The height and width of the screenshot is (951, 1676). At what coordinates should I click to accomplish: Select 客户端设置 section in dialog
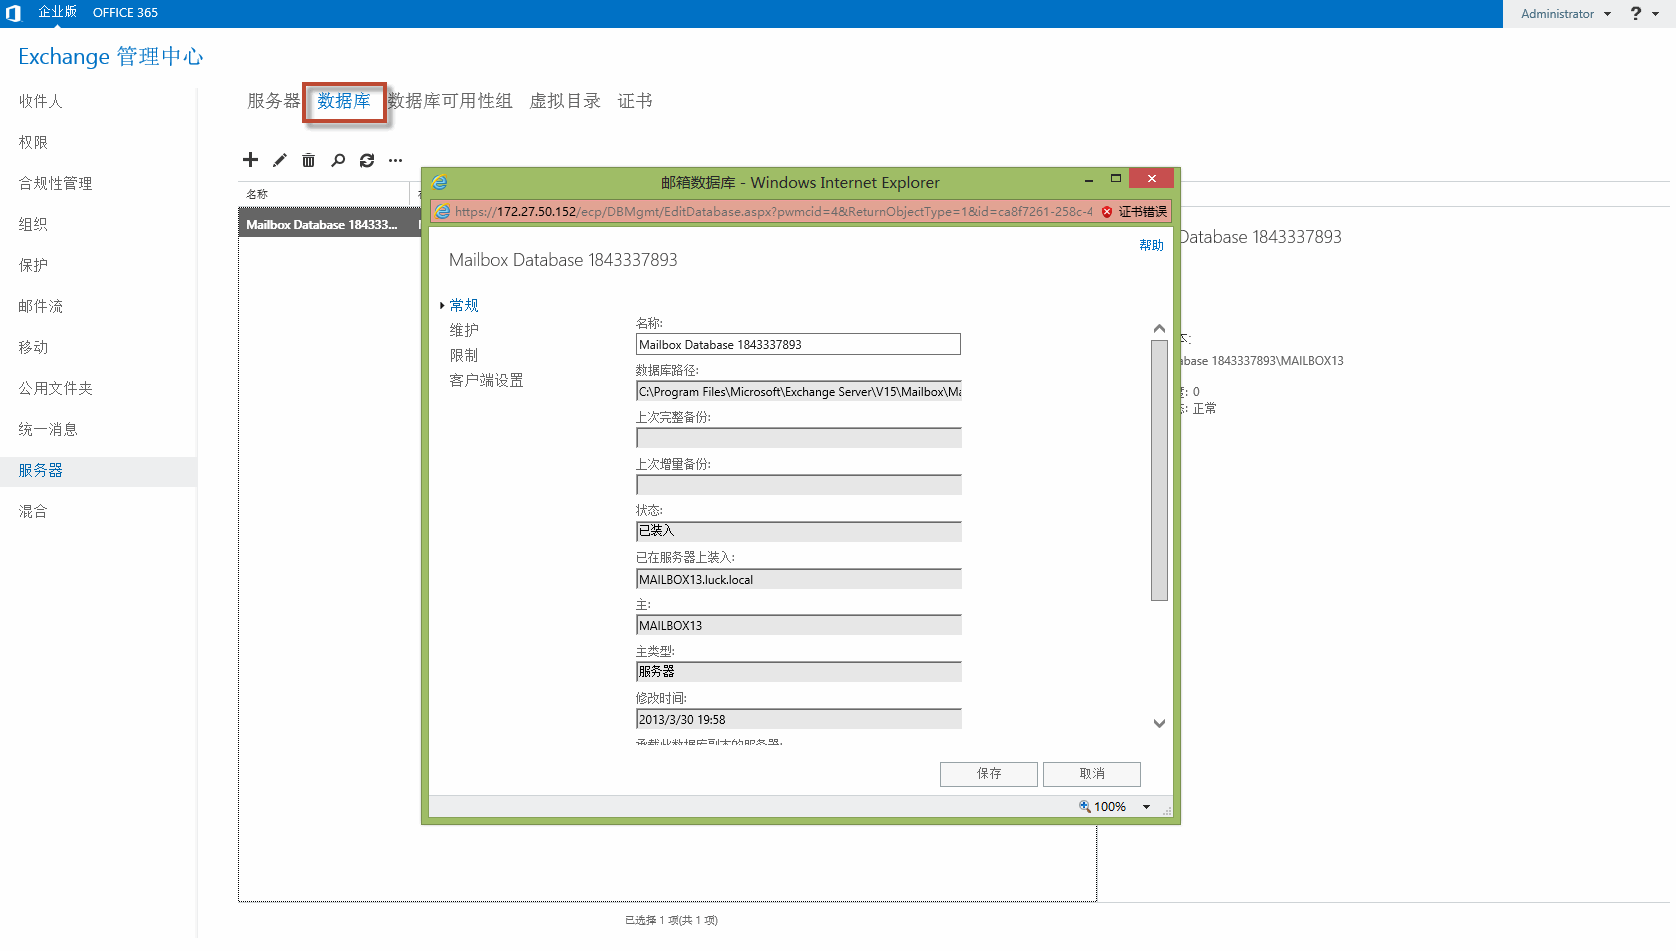pyautogui.click(x=486, y=380)
